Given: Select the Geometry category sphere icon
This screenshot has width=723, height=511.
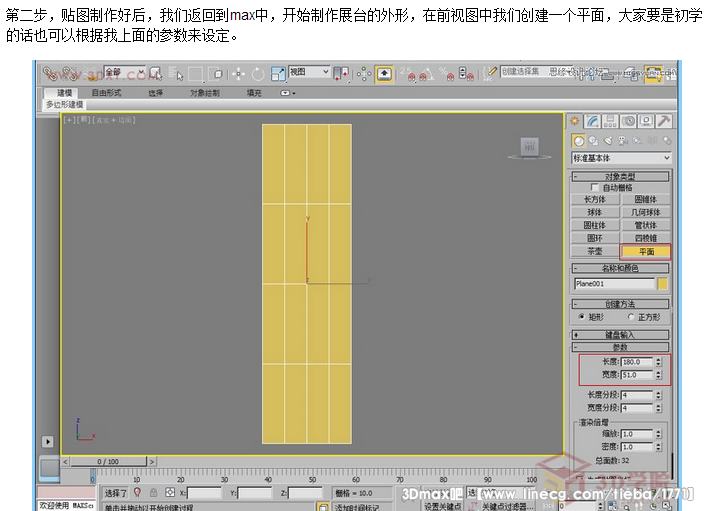Looking at the screenshot, I should (578, 140).
